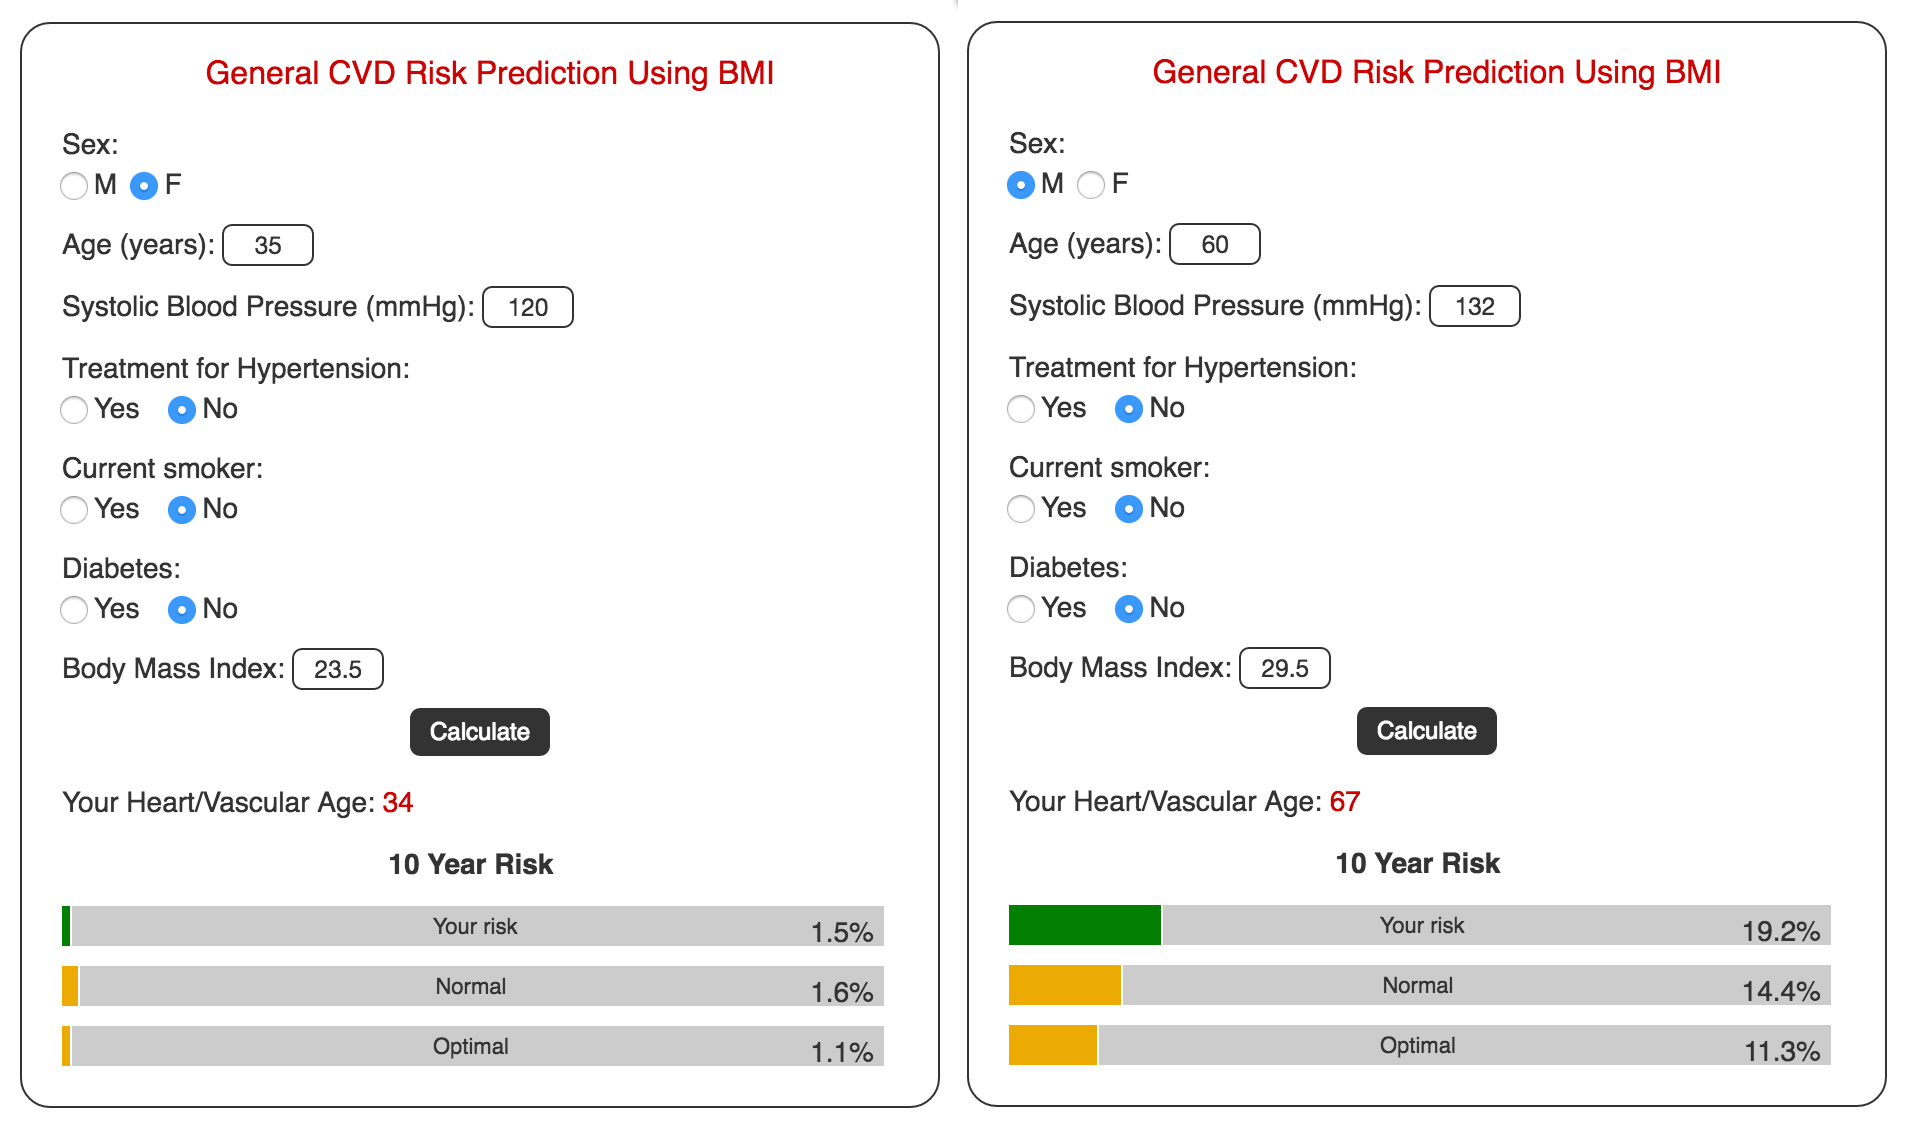Choose Yes for current smoker in right form
This screenshot has width=1908, height=1128.
[1021, 509]
